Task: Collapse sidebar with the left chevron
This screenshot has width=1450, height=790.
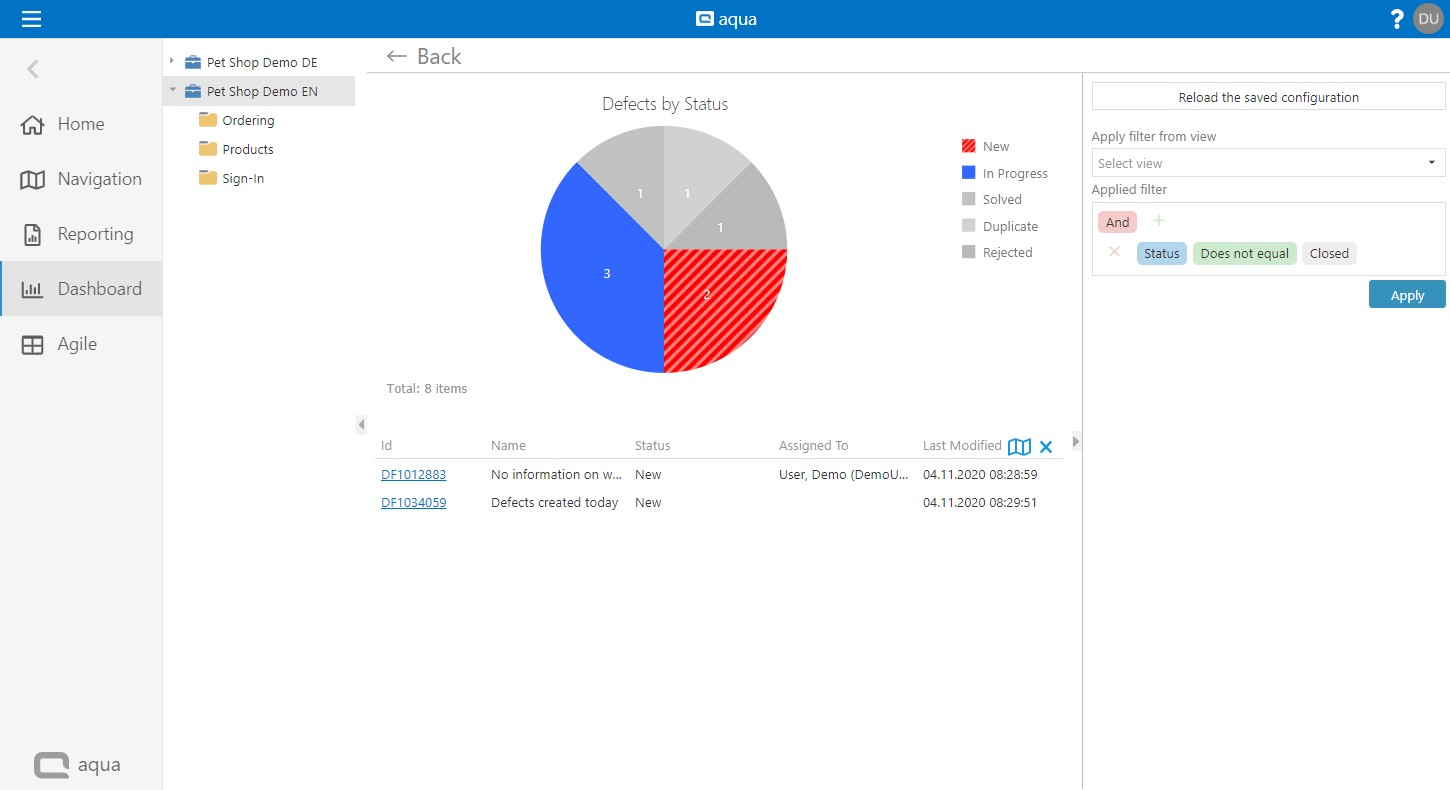Action: 33,69
